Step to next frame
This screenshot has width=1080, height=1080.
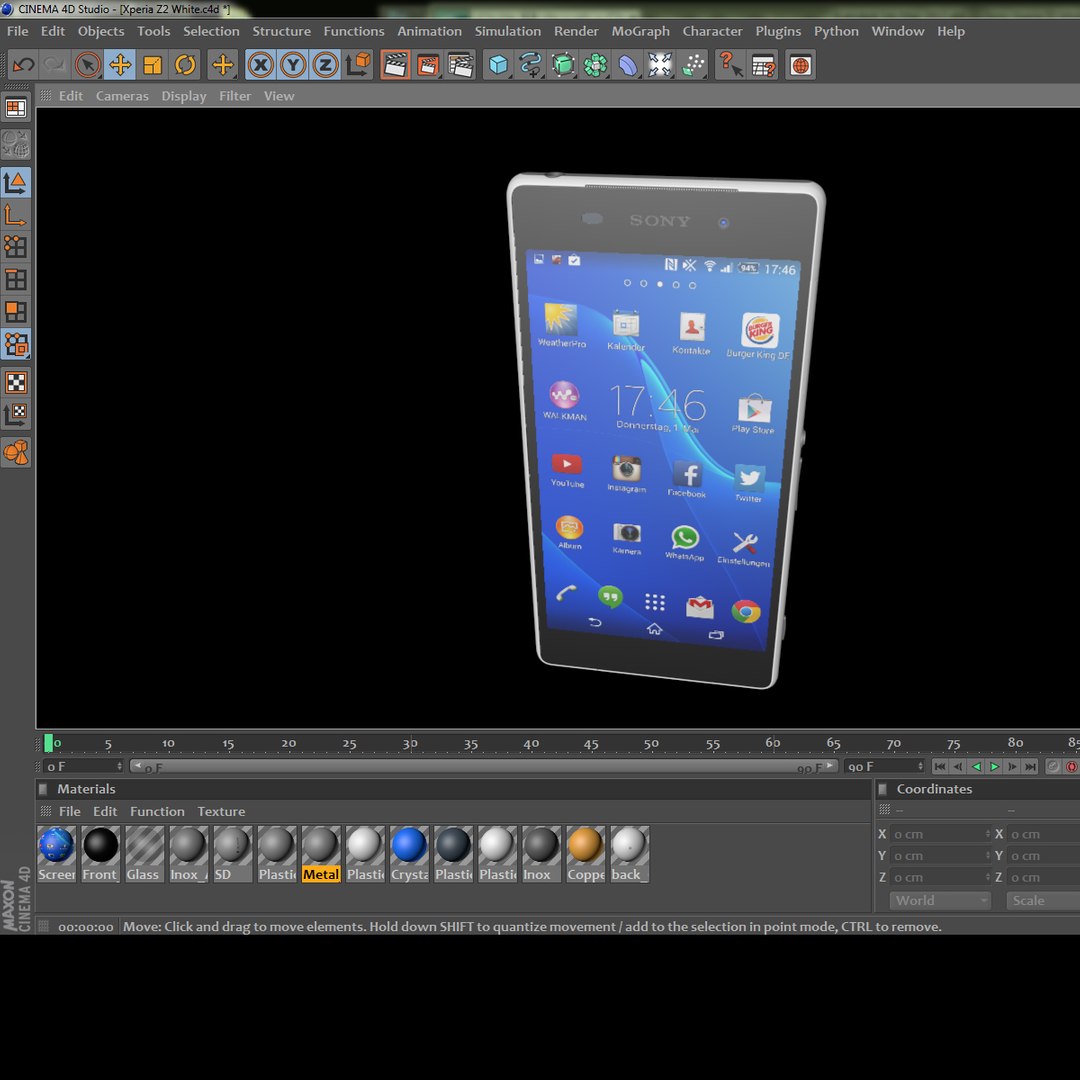tap(1012, 766)
